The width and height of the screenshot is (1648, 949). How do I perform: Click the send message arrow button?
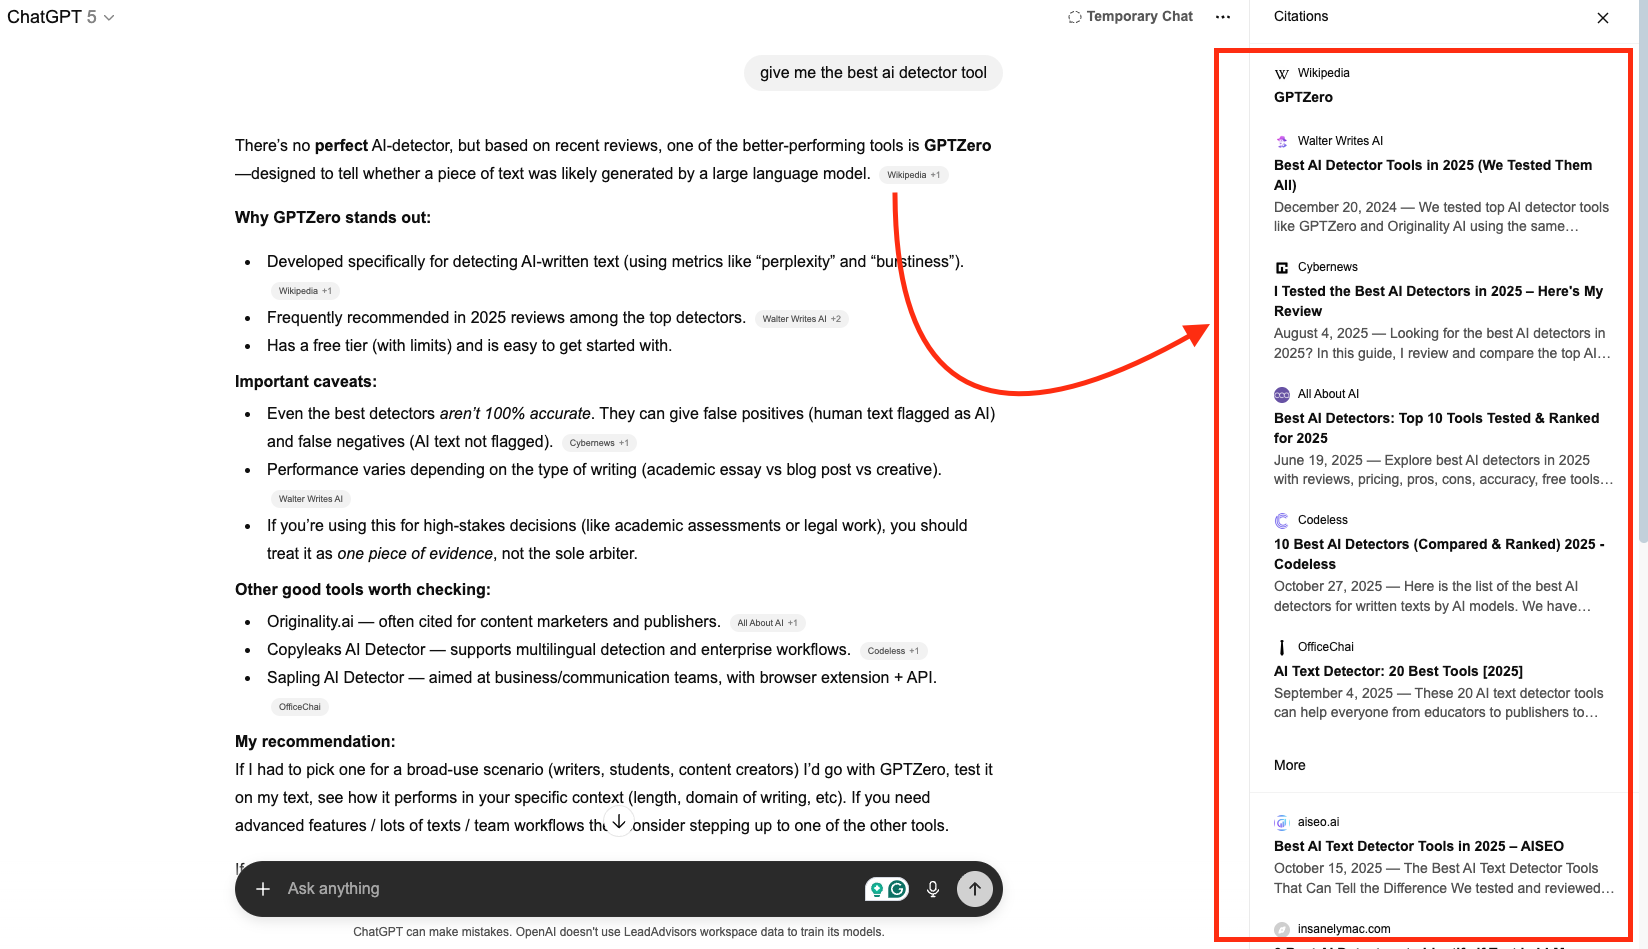point(975,888)
